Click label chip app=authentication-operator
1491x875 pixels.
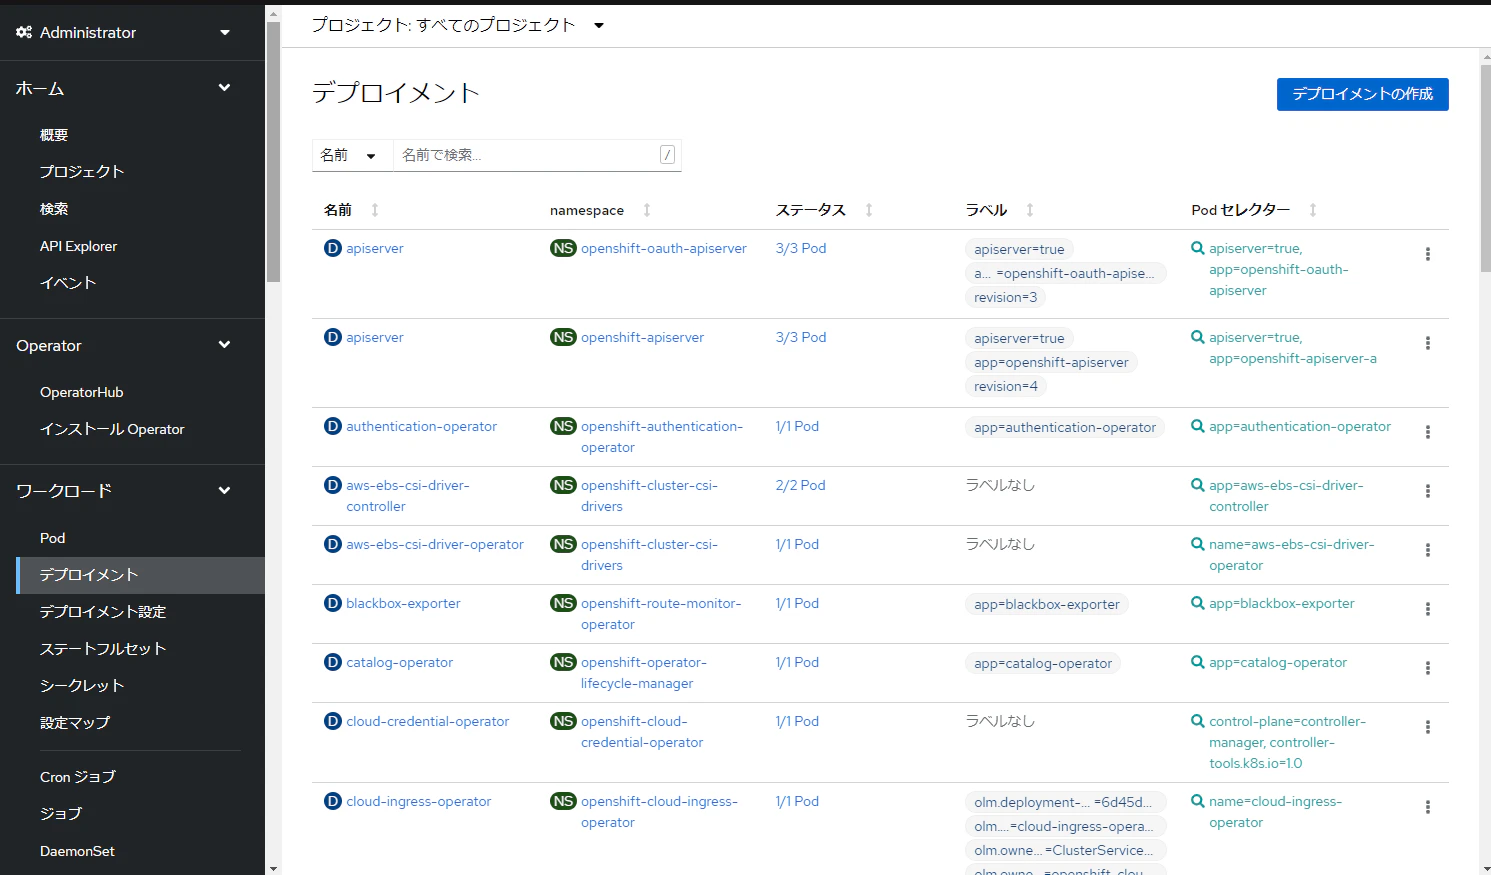tap(1065, 427)
